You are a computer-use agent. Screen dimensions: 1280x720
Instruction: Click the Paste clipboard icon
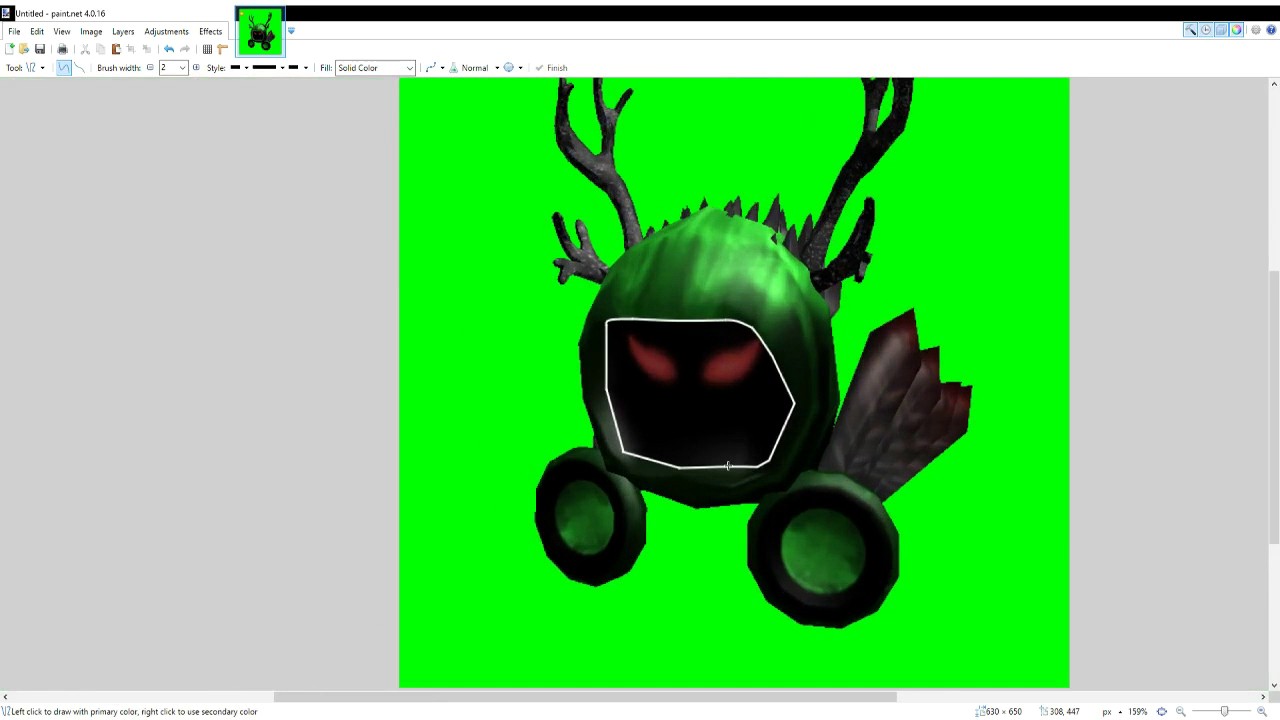tap(116, 49)
